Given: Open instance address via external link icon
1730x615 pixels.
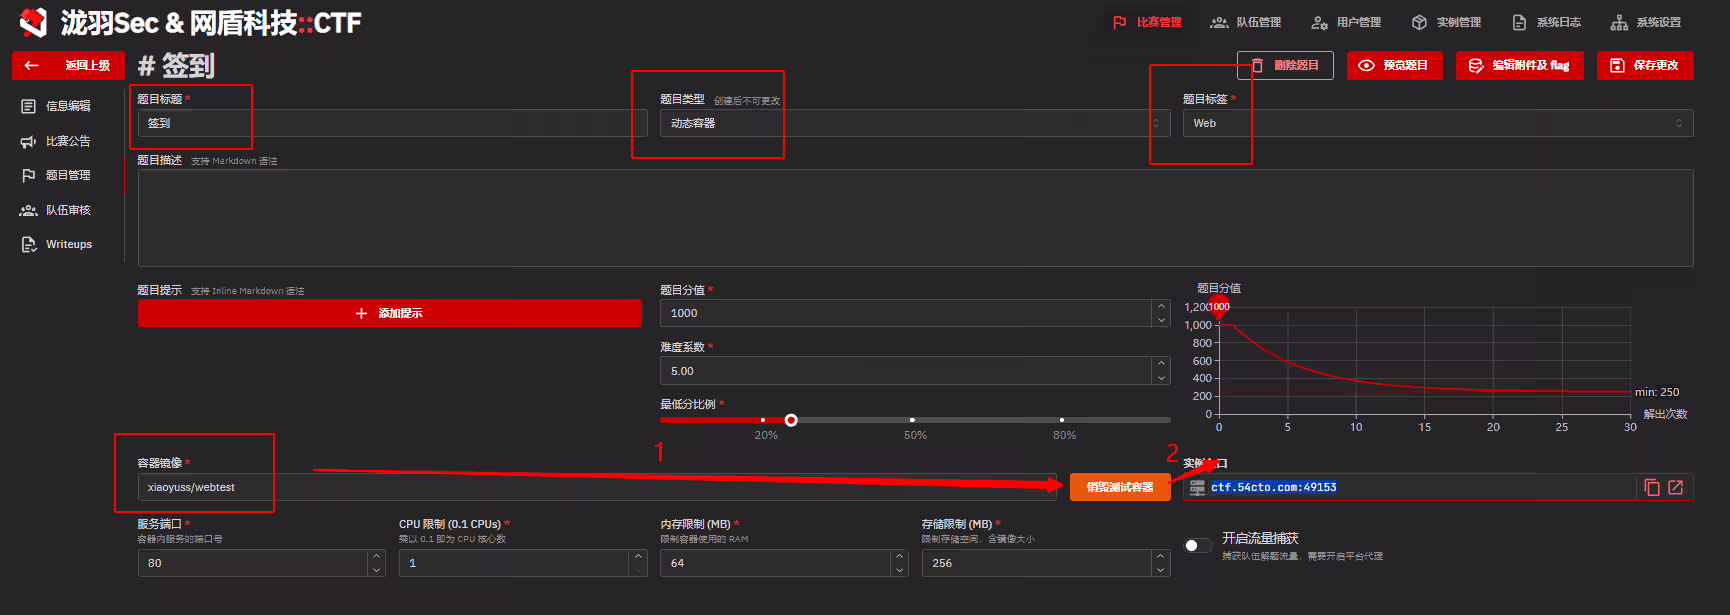Looking at the screenshot, I should (1676, 487).
